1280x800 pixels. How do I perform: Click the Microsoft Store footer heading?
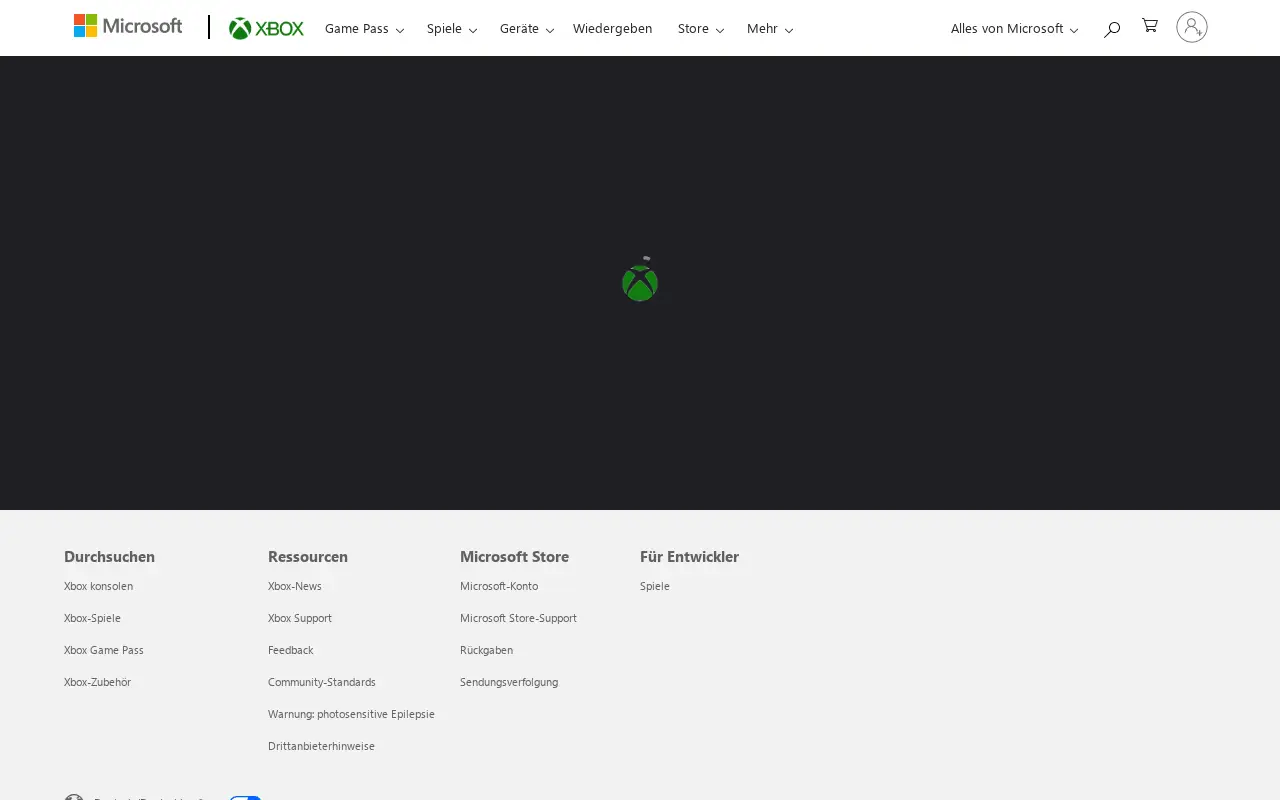(514, 556)
